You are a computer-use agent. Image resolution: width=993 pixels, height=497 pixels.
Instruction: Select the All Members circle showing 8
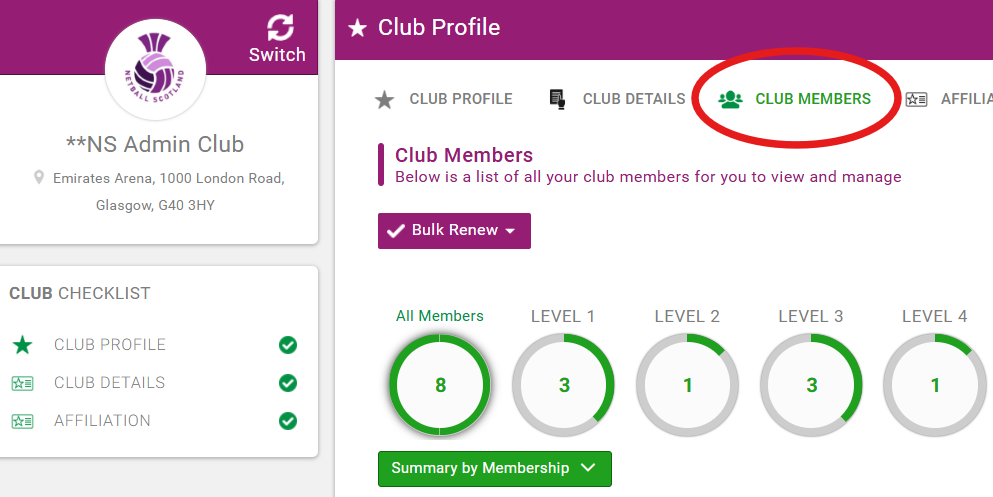coord(440,385)
